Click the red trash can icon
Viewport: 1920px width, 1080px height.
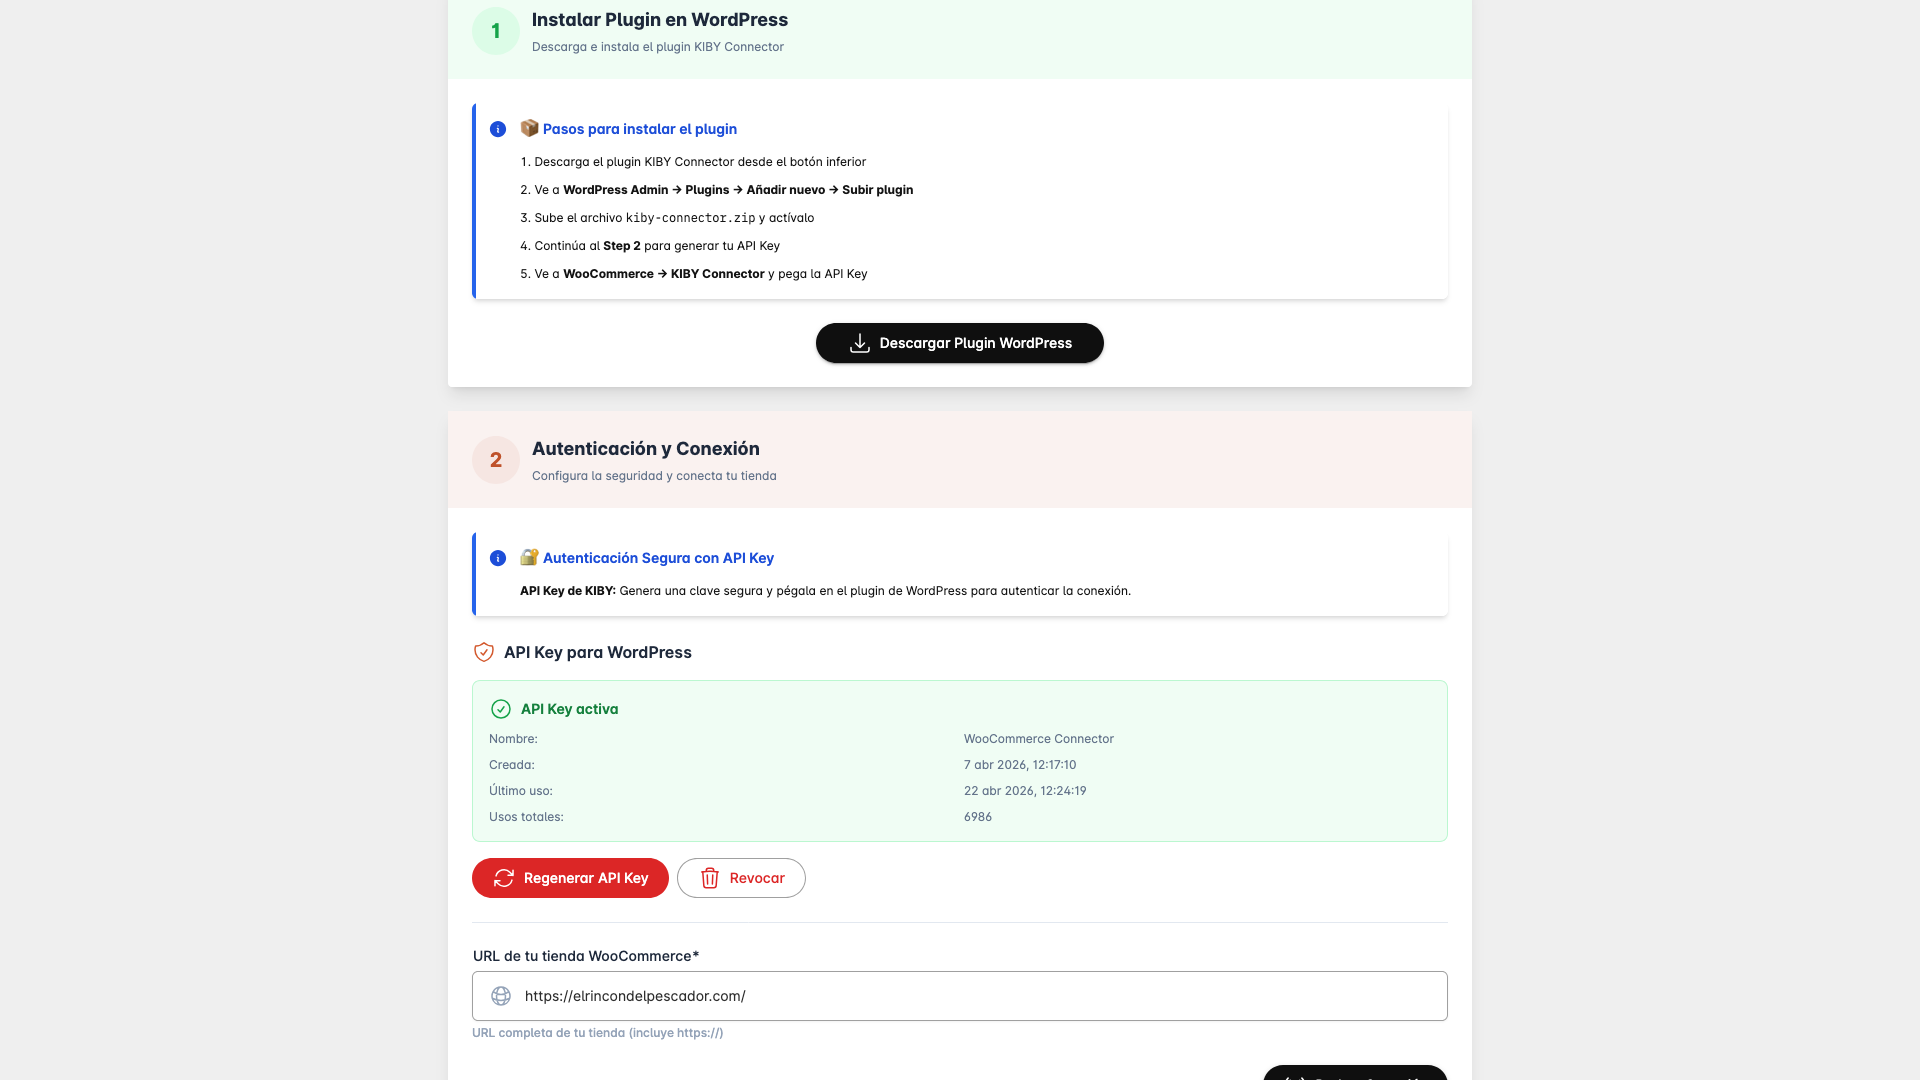click(x=710, y=878)
